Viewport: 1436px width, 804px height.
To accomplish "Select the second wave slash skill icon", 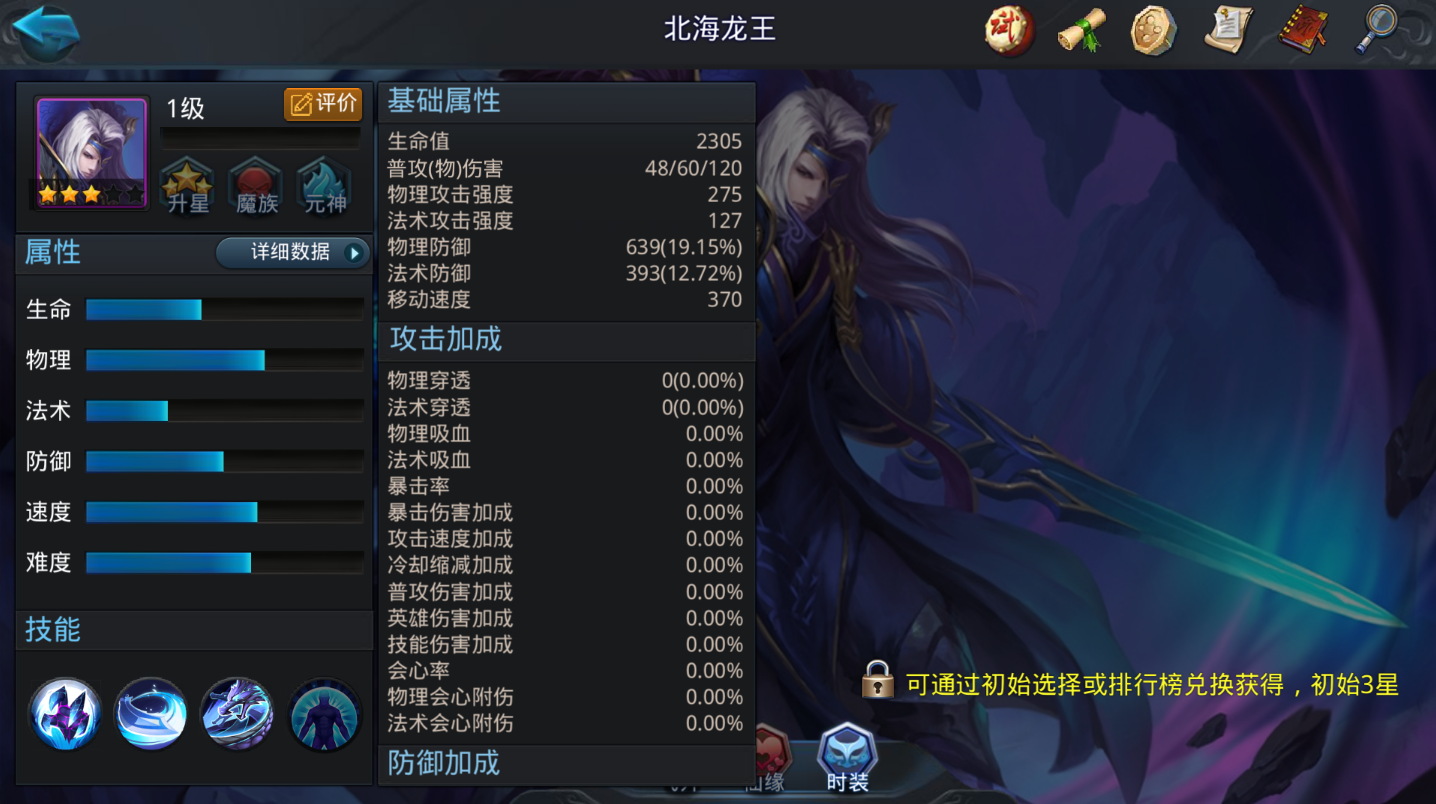I will coord(151,714).
